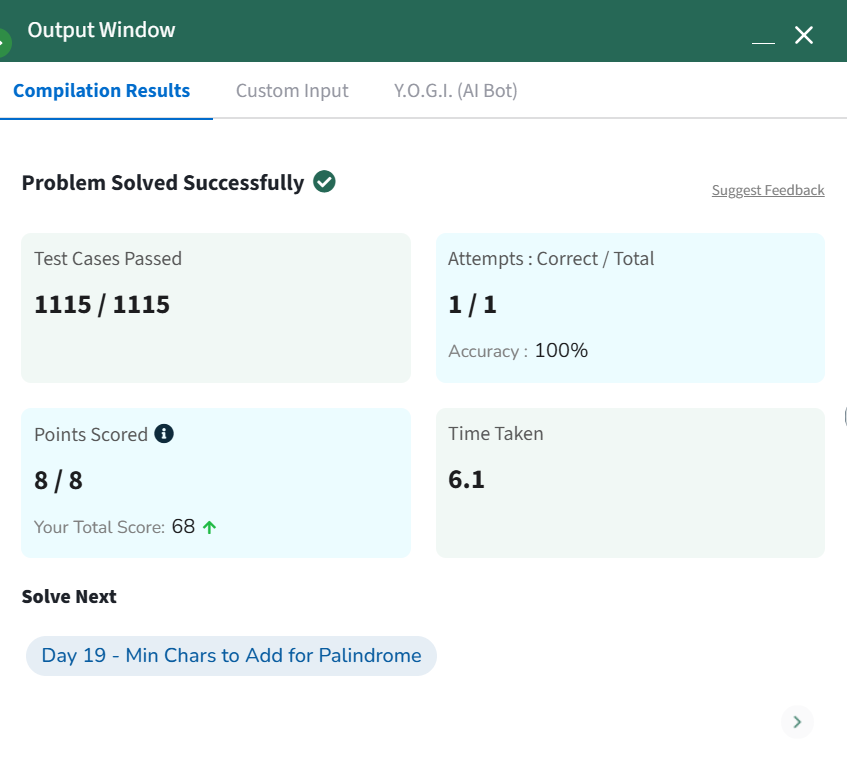Click the Suggest Feedback link
The height and width of the screenshot is (779, 847).
(768, 190)
